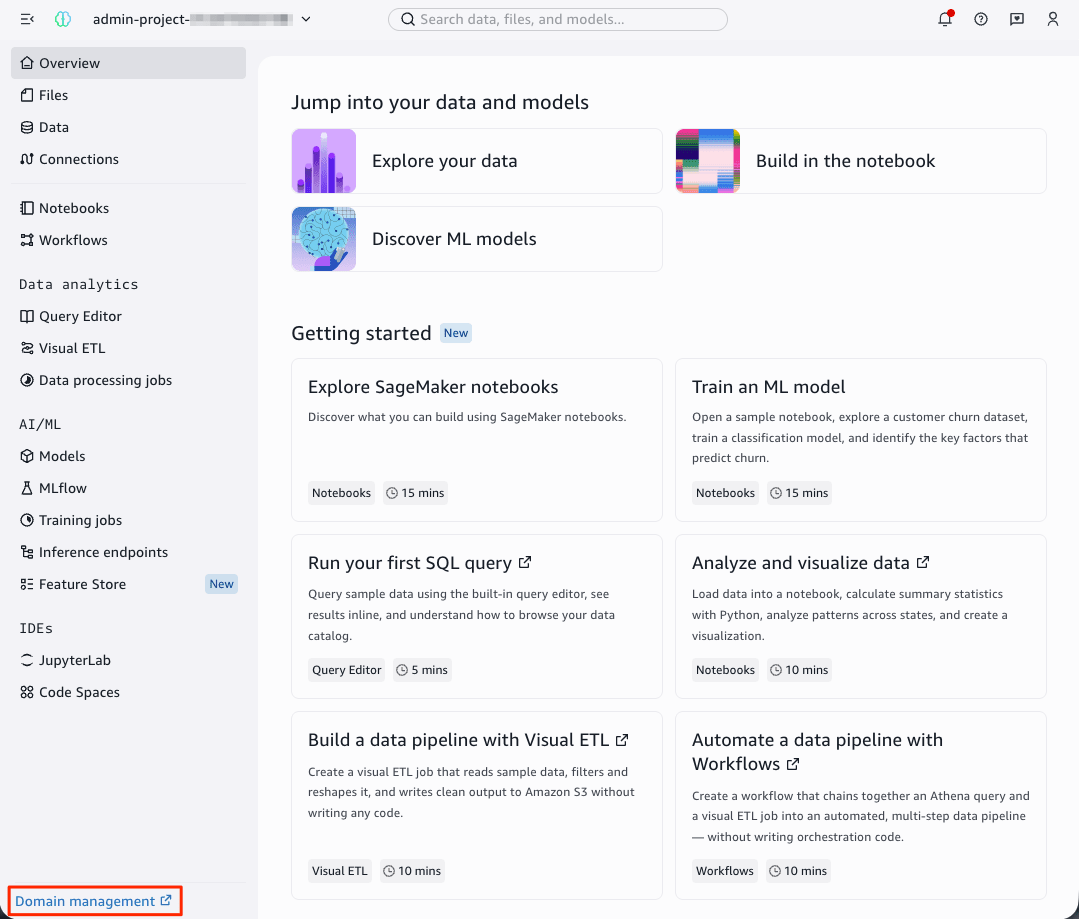This screenshot has height=919, width=1079.
Task: Click the MLflow flask icon
Action: tap(27, 488)
